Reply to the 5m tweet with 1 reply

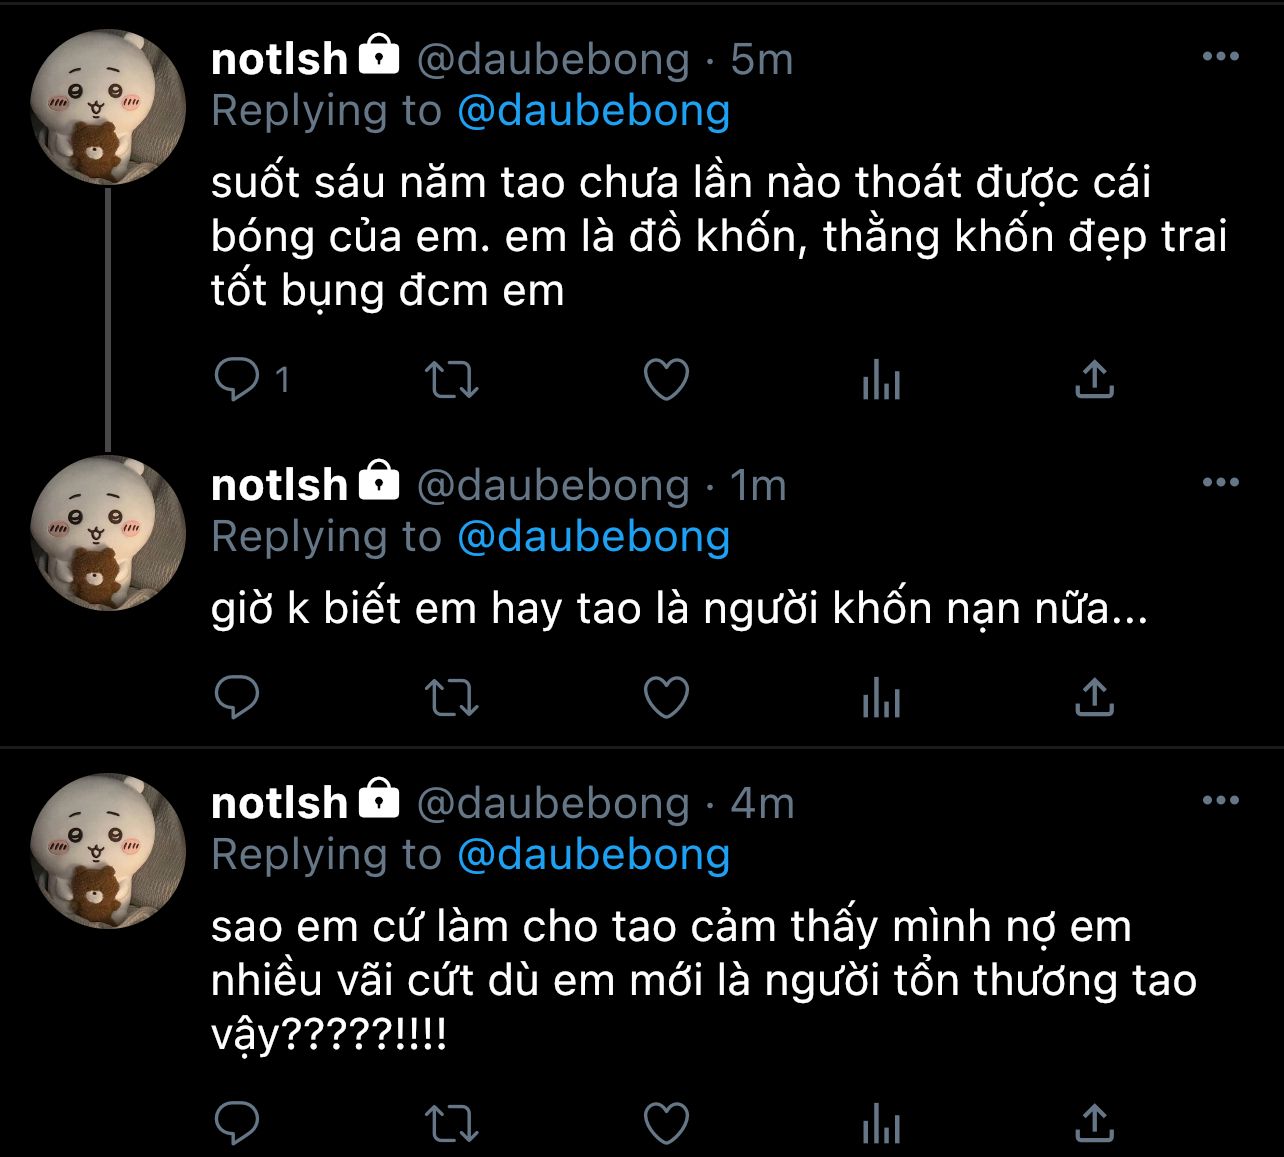click(x=238, y=380)
